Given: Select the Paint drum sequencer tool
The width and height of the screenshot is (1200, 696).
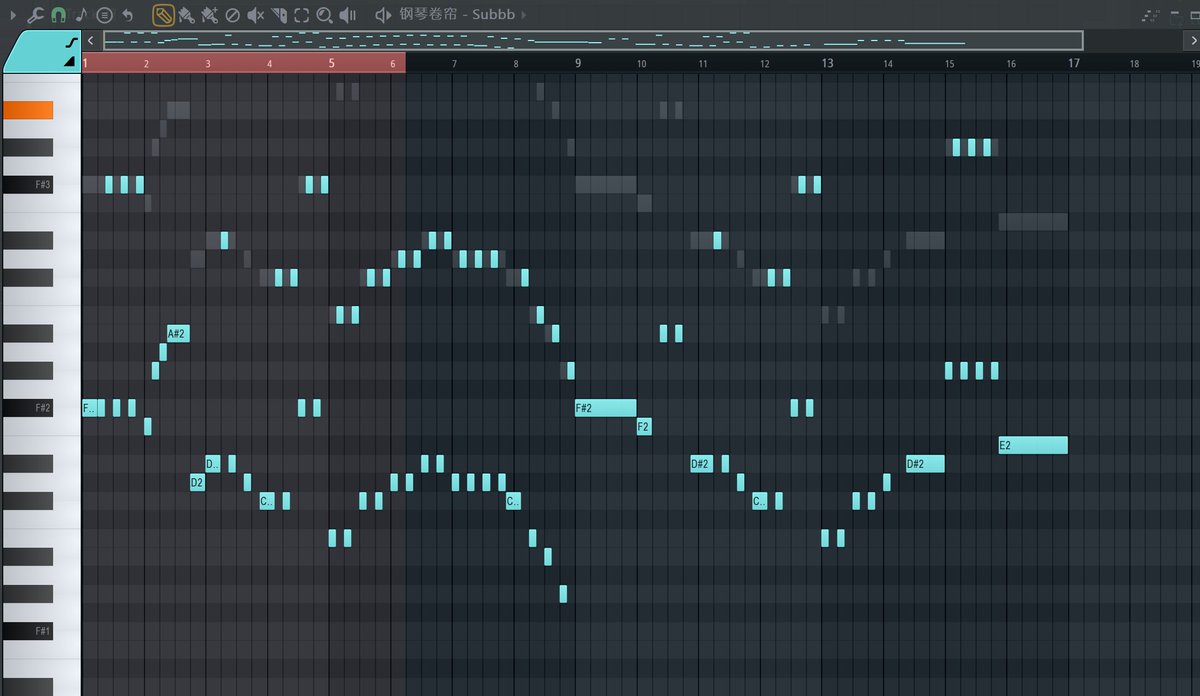Looking at the screenshot, I should pyautogui.click(x=209, y=15).
